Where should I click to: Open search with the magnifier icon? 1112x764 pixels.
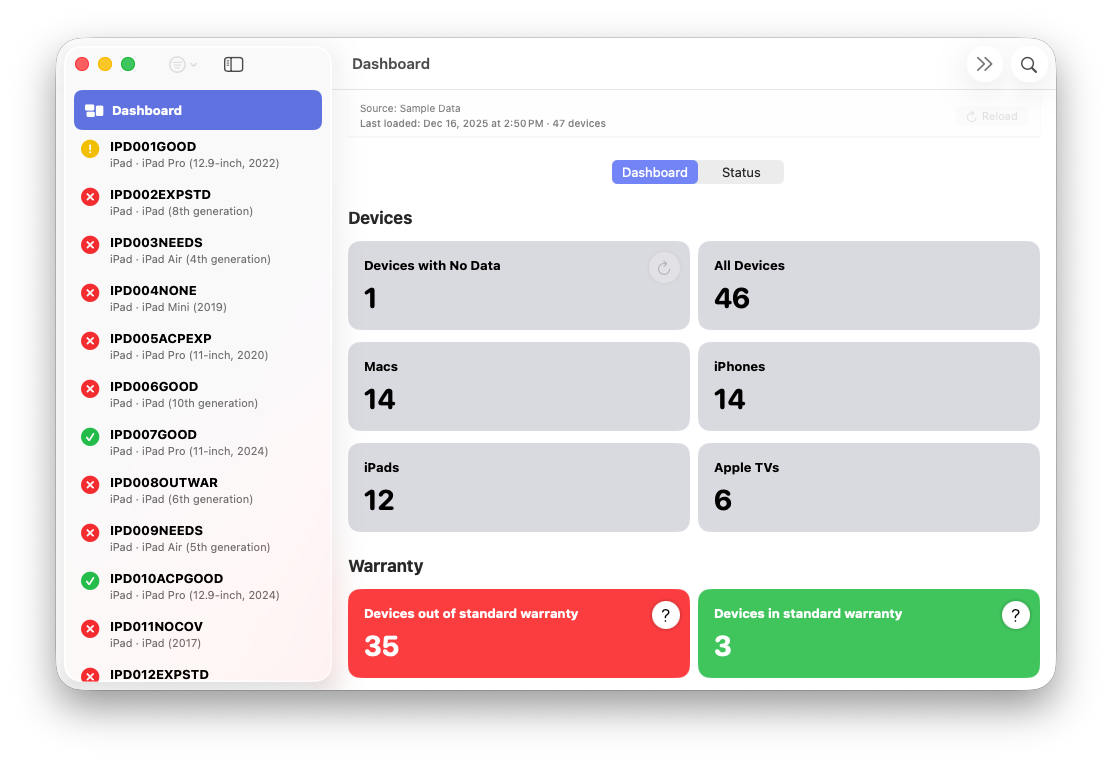coord(1028,63)
